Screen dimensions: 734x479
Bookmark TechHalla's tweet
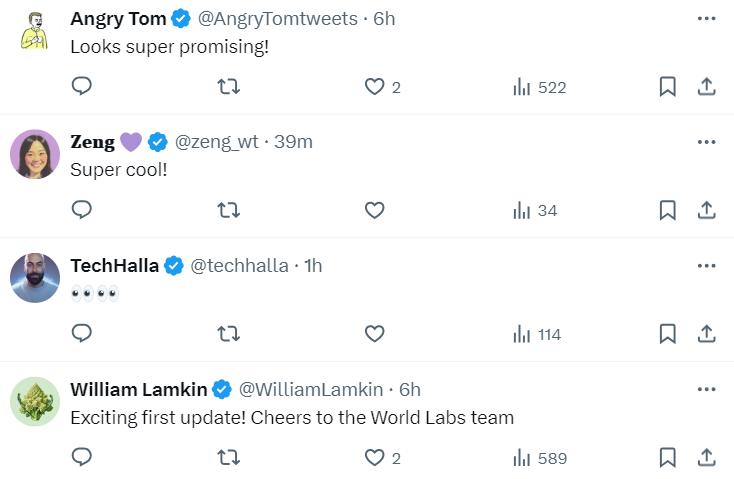click(667, 334)
